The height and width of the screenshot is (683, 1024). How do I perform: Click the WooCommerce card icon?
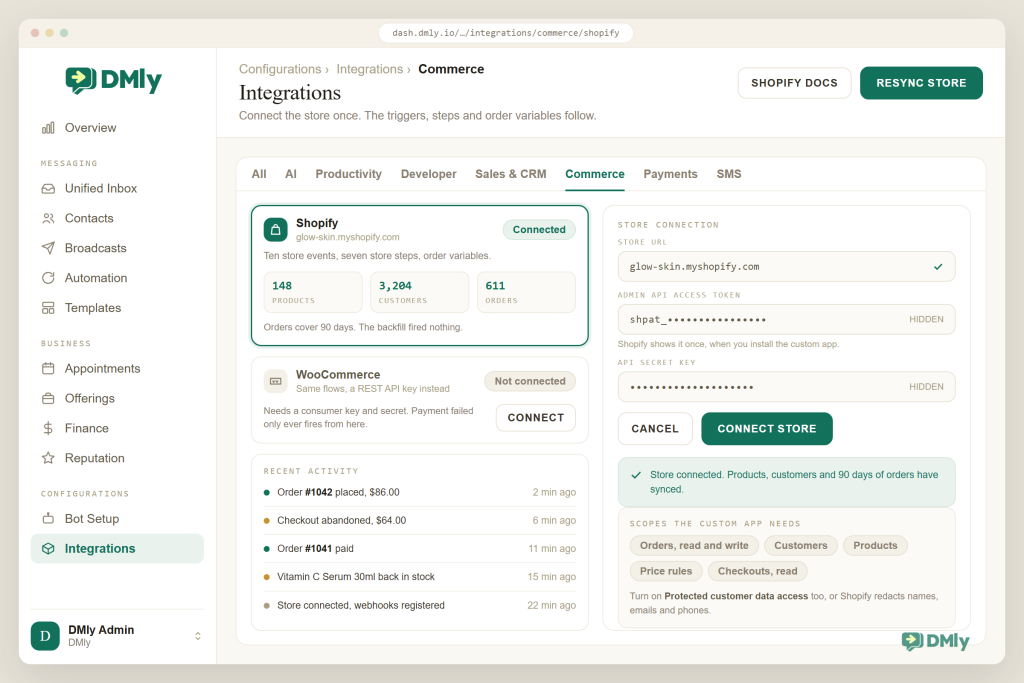[276, 381]
